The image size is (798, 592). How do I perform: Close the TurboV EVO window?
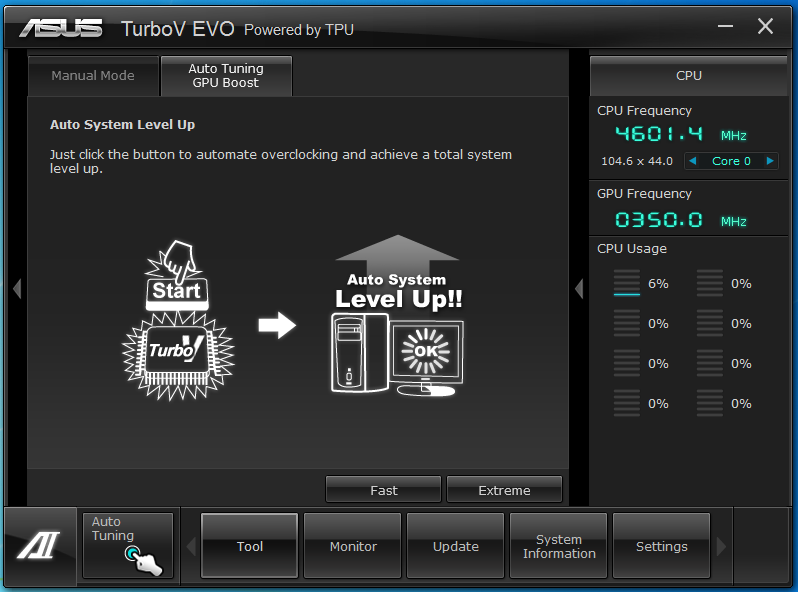pyautogui.click(x=765, y=26)
